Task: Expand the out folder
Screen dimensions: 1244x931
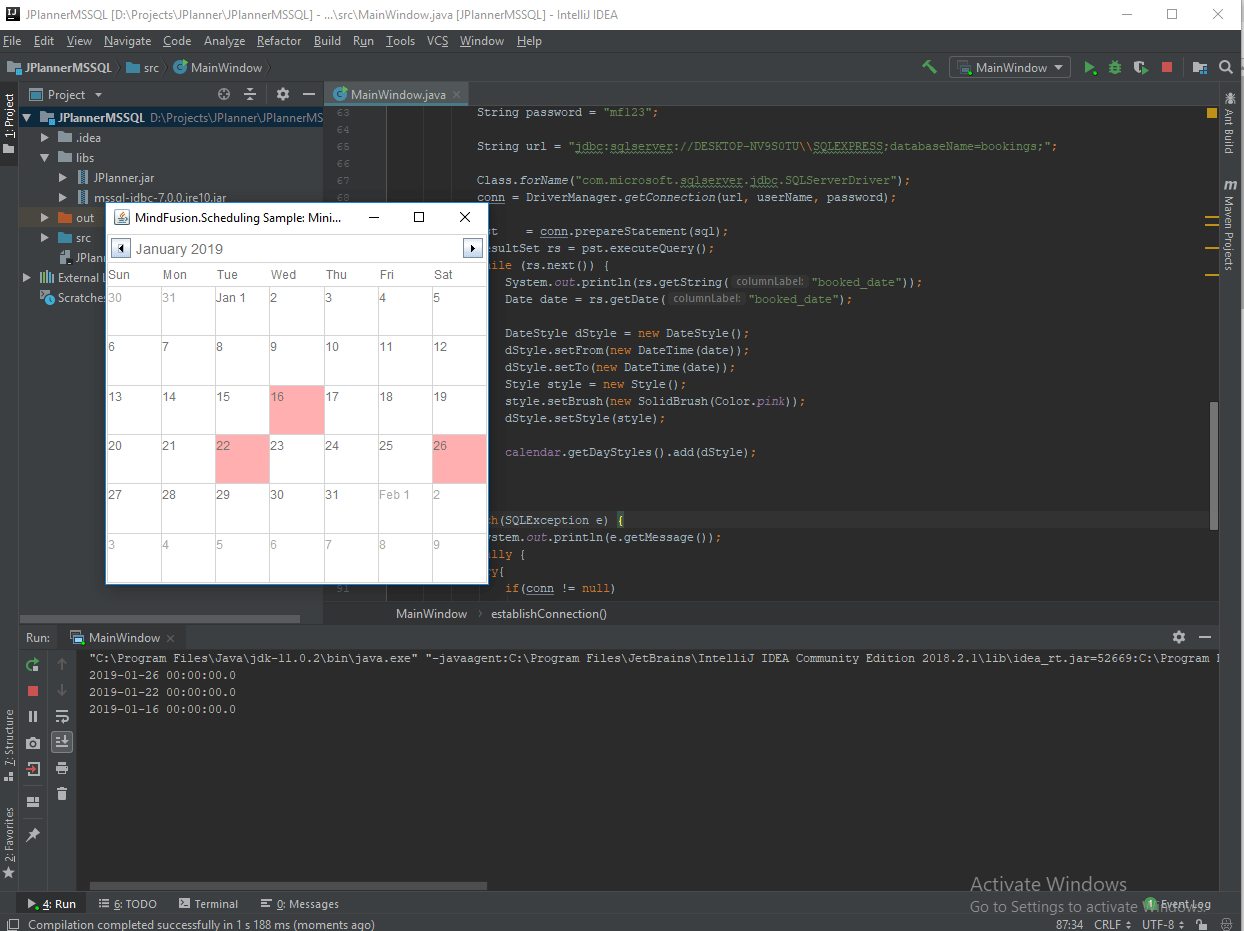Action: click(45, 217)
